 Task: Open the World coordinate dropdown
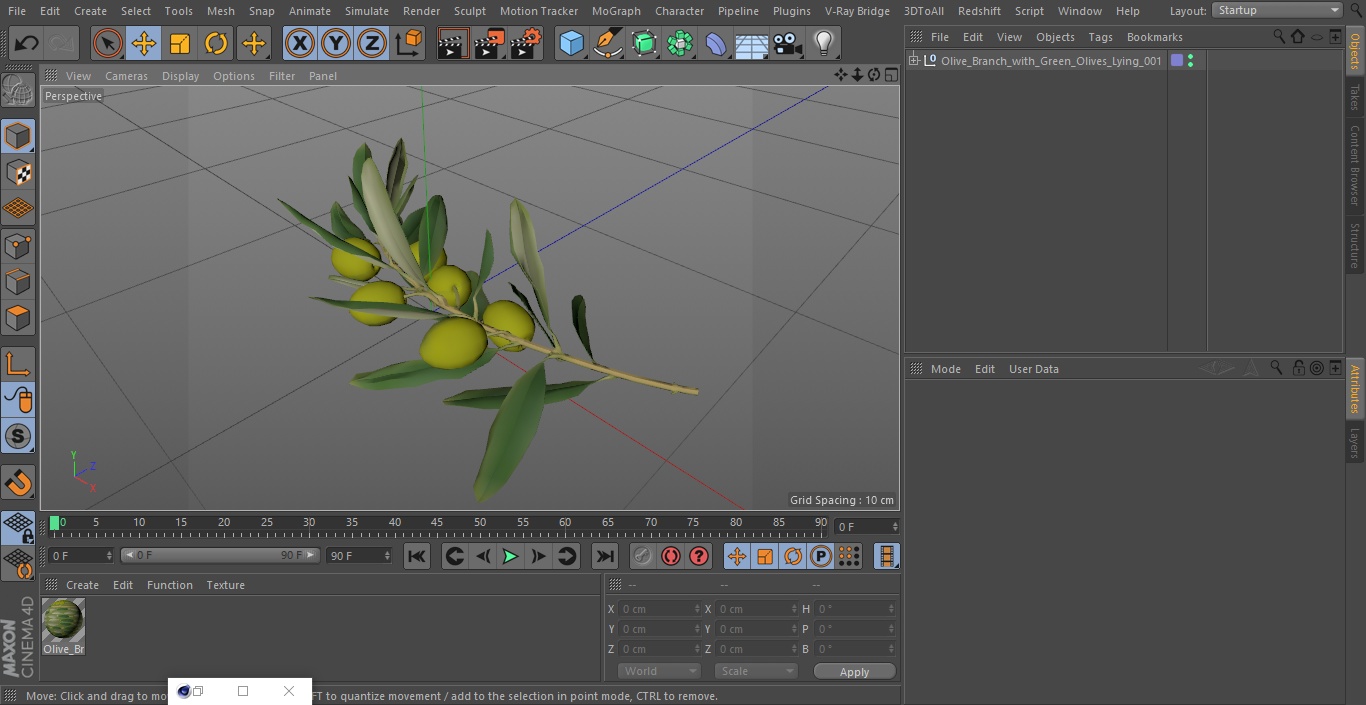[x=659, y=671]
